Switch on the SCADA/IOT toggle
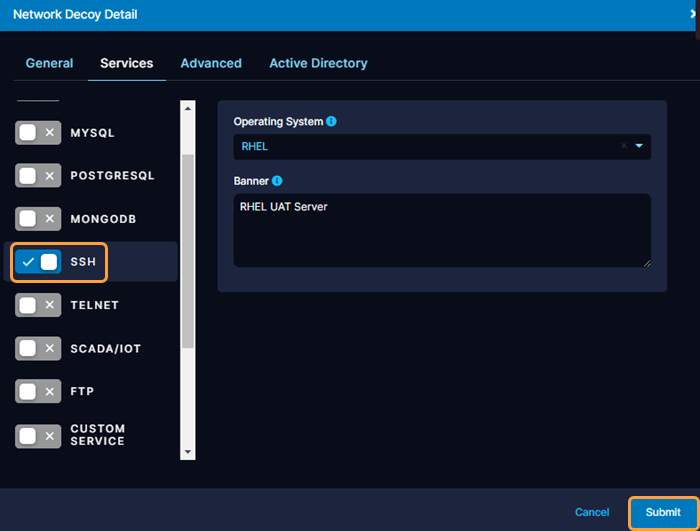The width and height of the screenshot is (700, 531). click(x=38, y=348)
